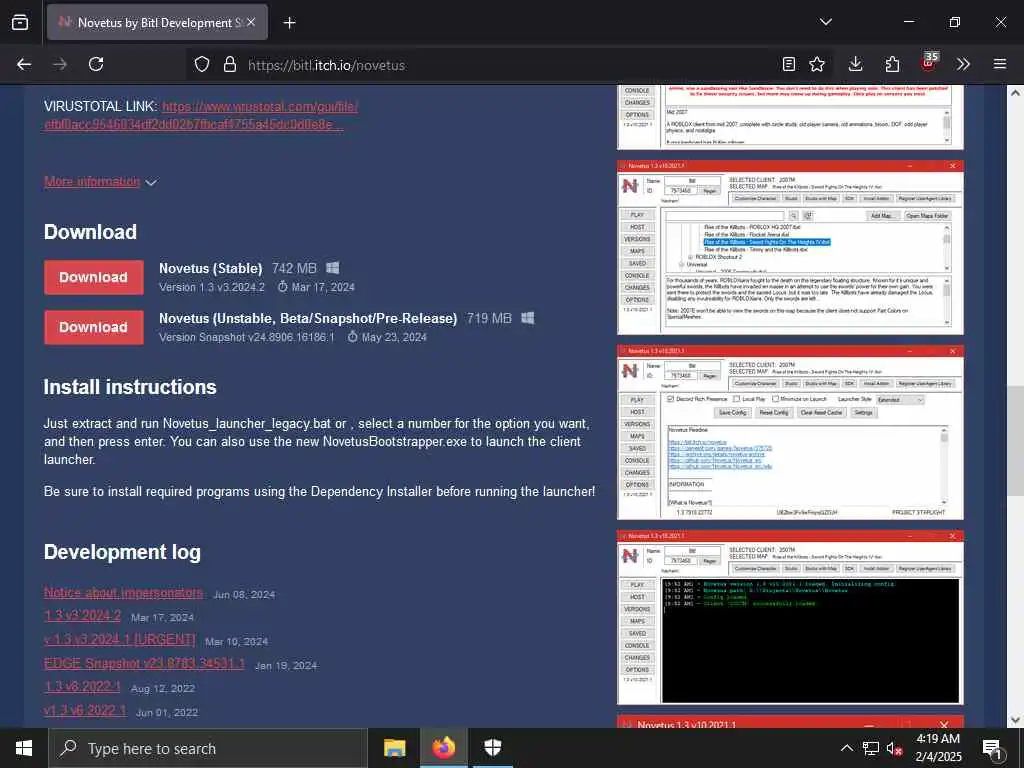
Task: Close the Novetus browser tab
Action: (x=251, y=22)
